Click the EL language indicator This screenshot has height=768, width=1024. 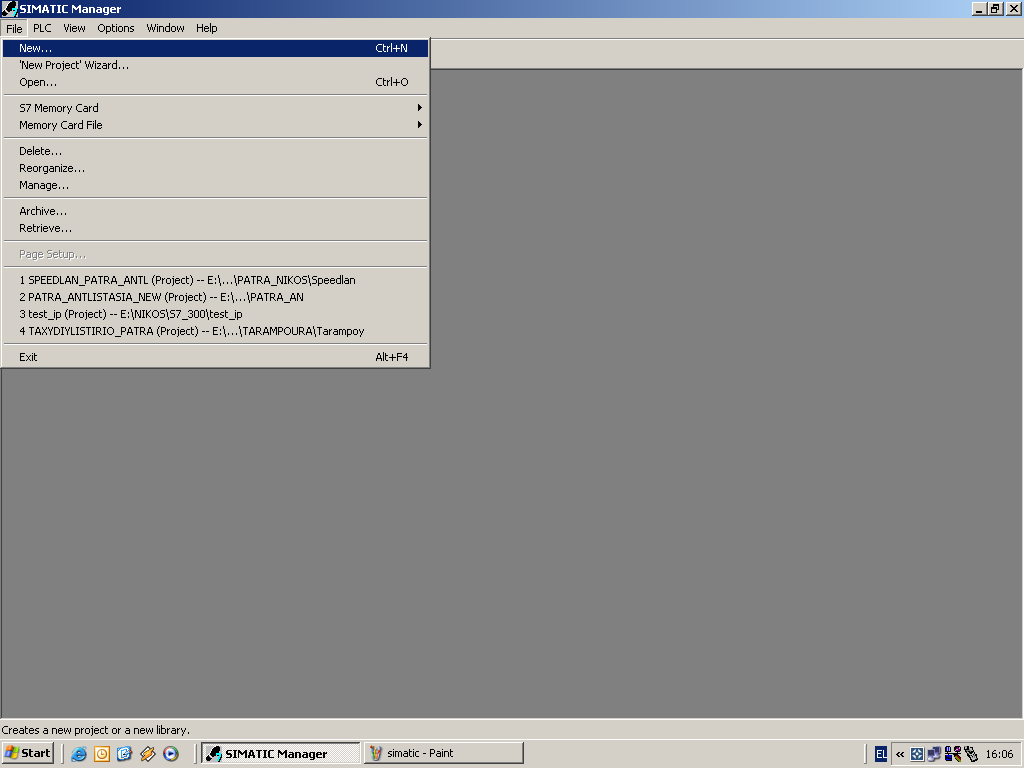tap(881, 754)
